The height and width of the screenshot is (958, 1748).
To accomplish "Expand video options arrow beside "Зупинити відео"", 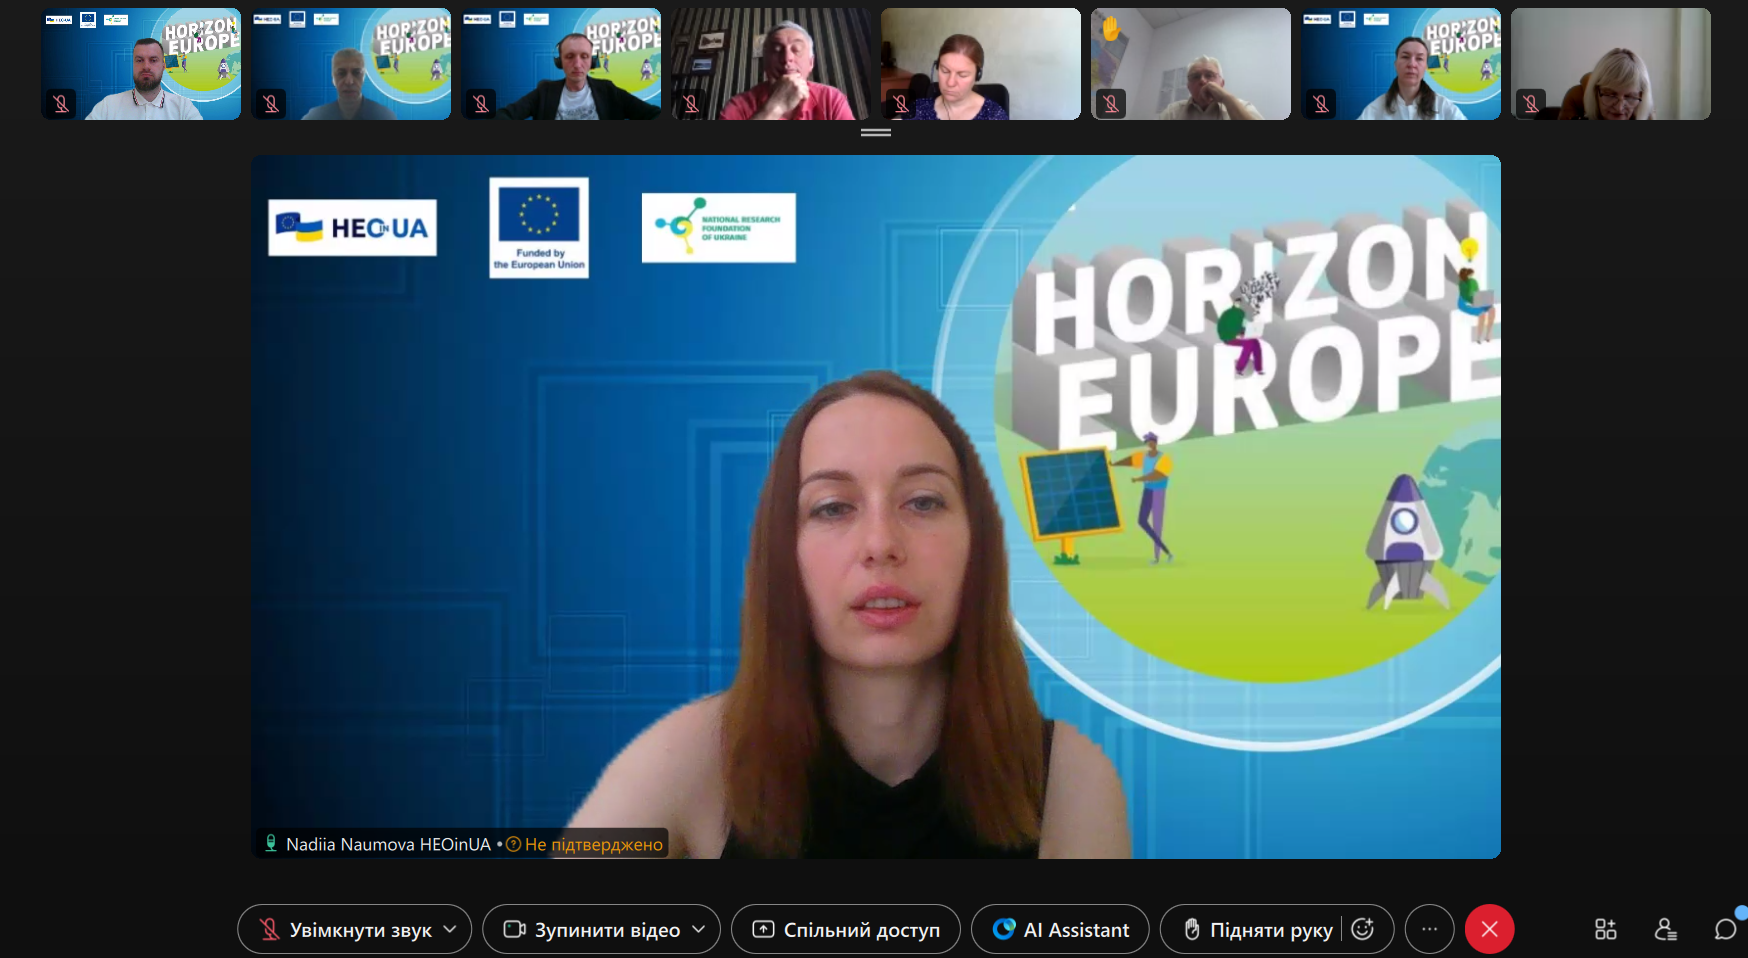I will click(700, 930).
